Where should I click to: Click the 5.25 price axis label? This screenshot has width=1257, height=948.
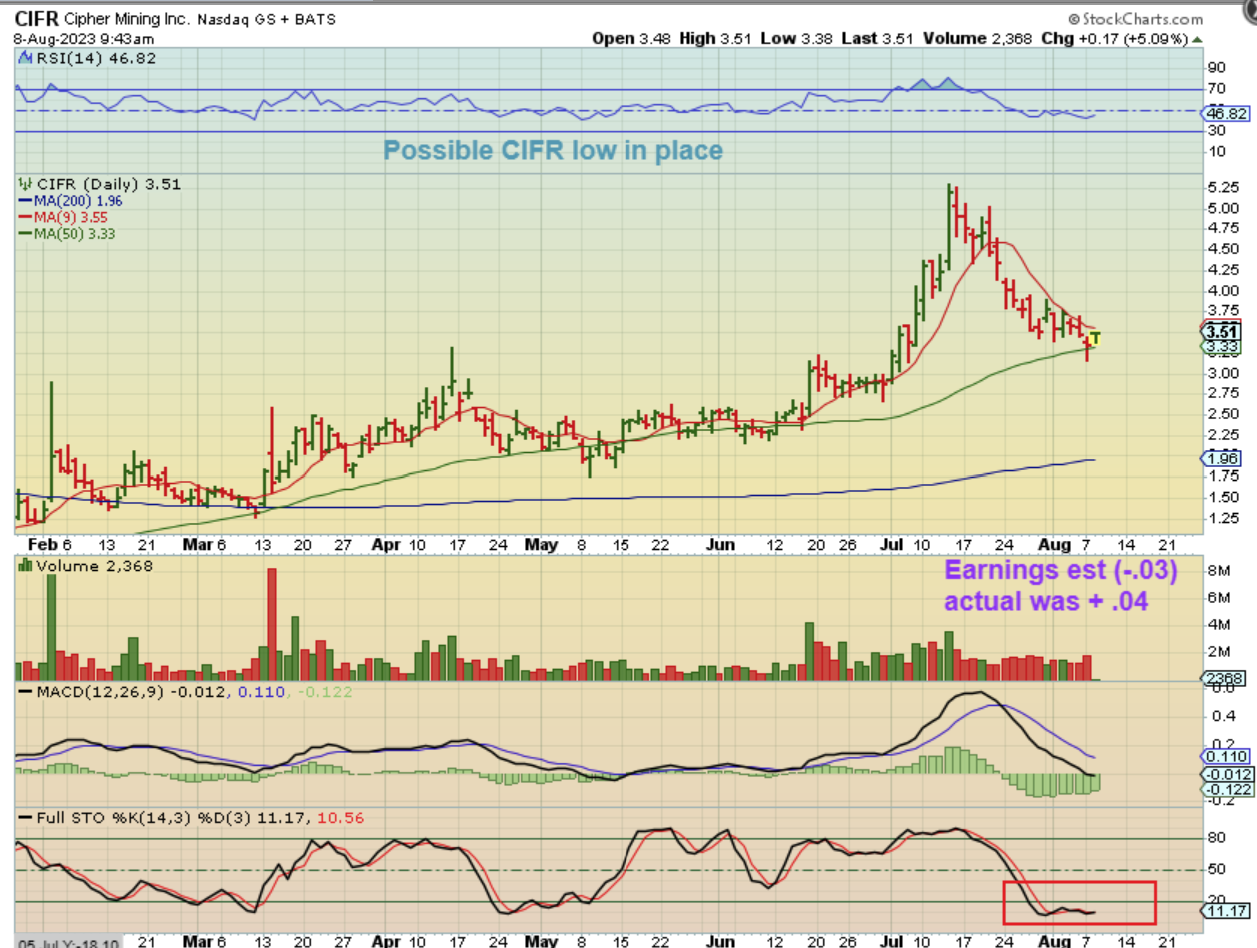1225,187
